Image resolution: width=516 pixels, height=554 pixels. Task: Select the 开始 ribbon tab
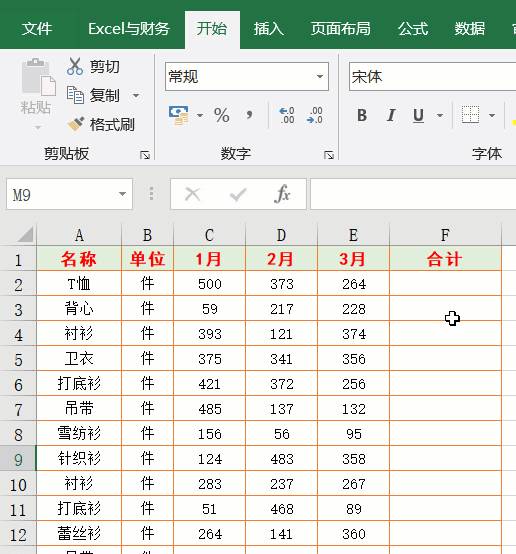[212, 29]
